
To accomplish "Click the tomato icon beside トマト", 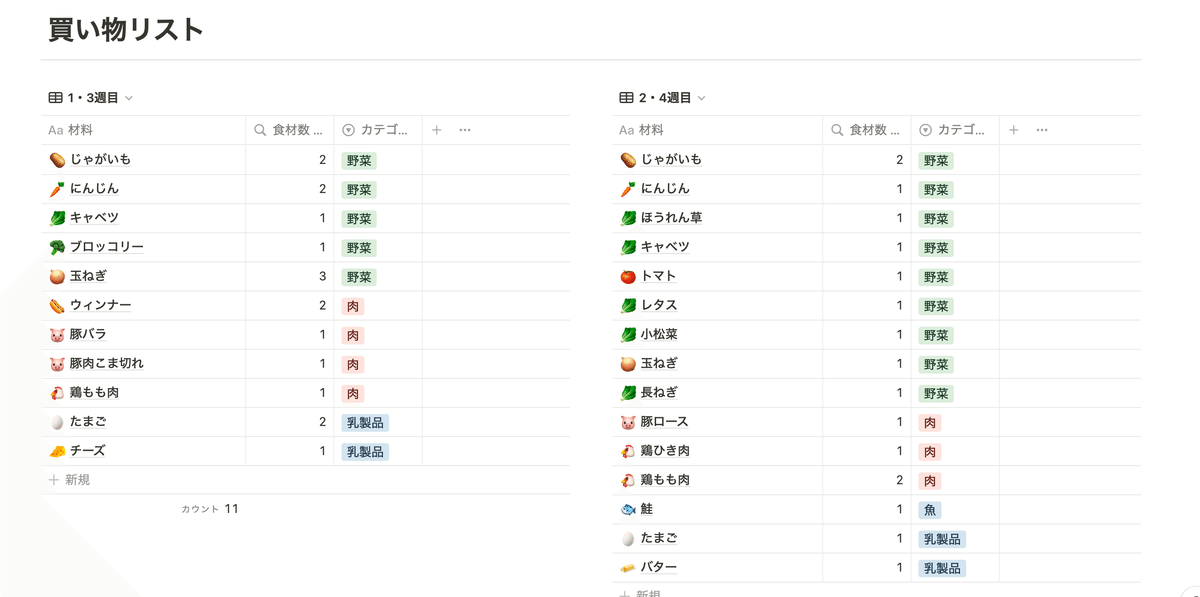I will pyautogui.click(x=628, y=276).
